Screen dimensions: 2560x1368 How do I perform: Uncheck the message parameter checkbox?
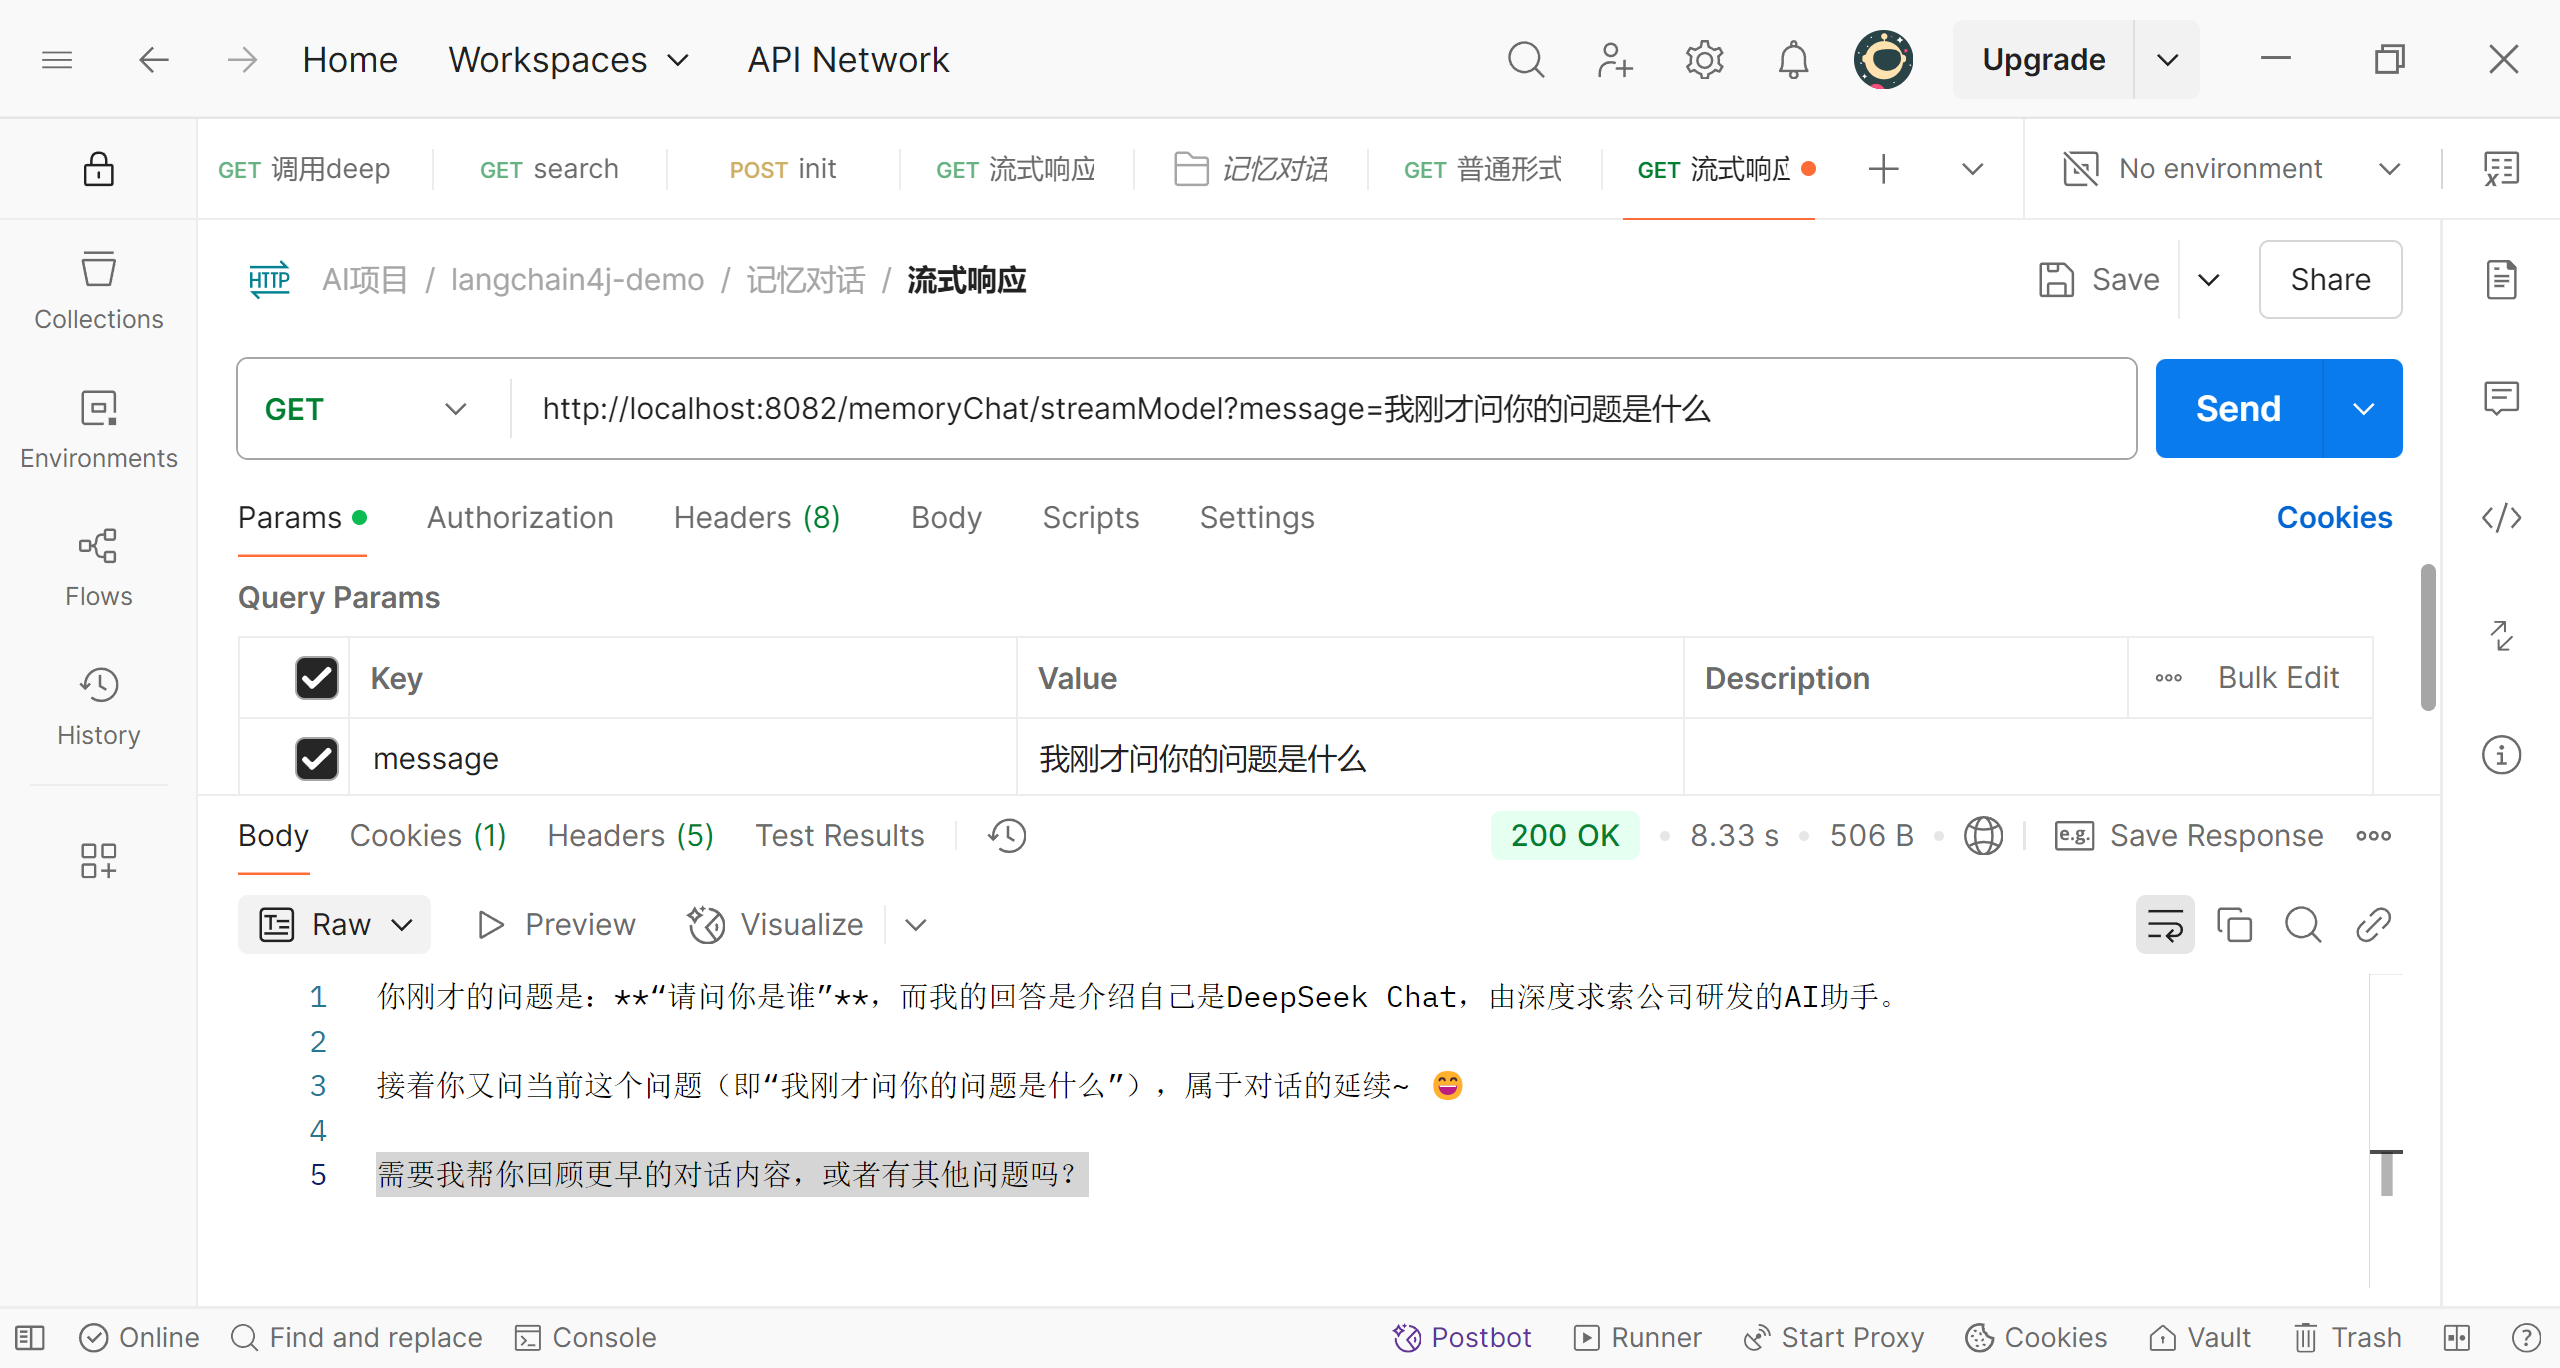[316, 758]
